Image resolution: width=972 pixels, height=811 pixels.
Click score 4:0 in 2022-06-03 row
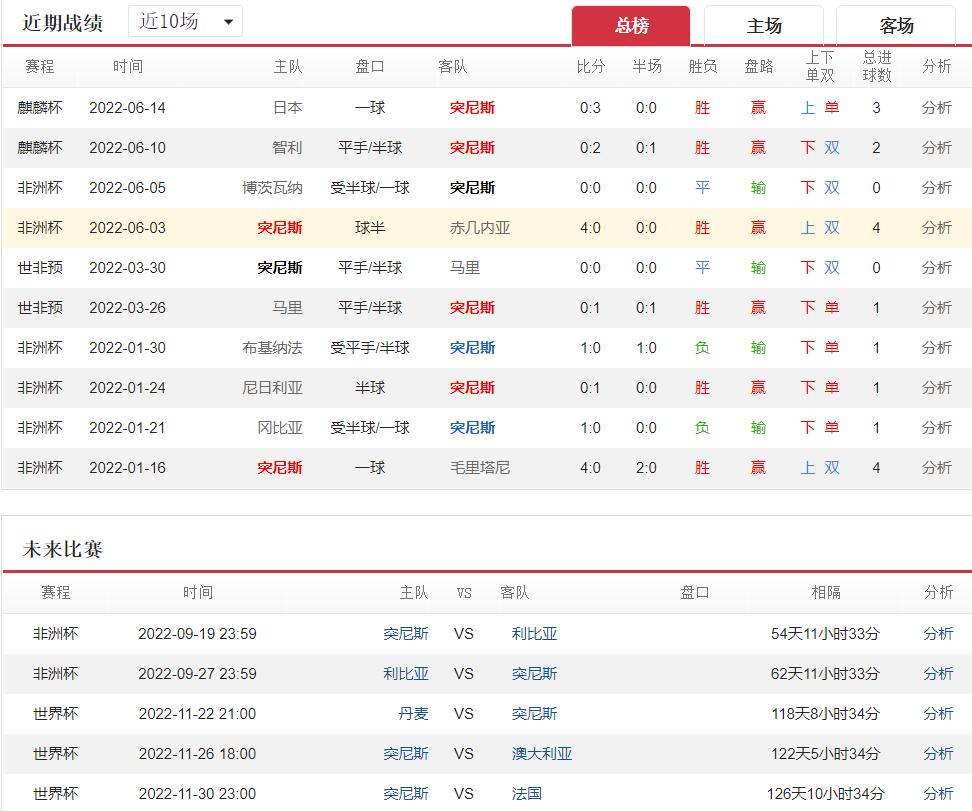[590, 228]
